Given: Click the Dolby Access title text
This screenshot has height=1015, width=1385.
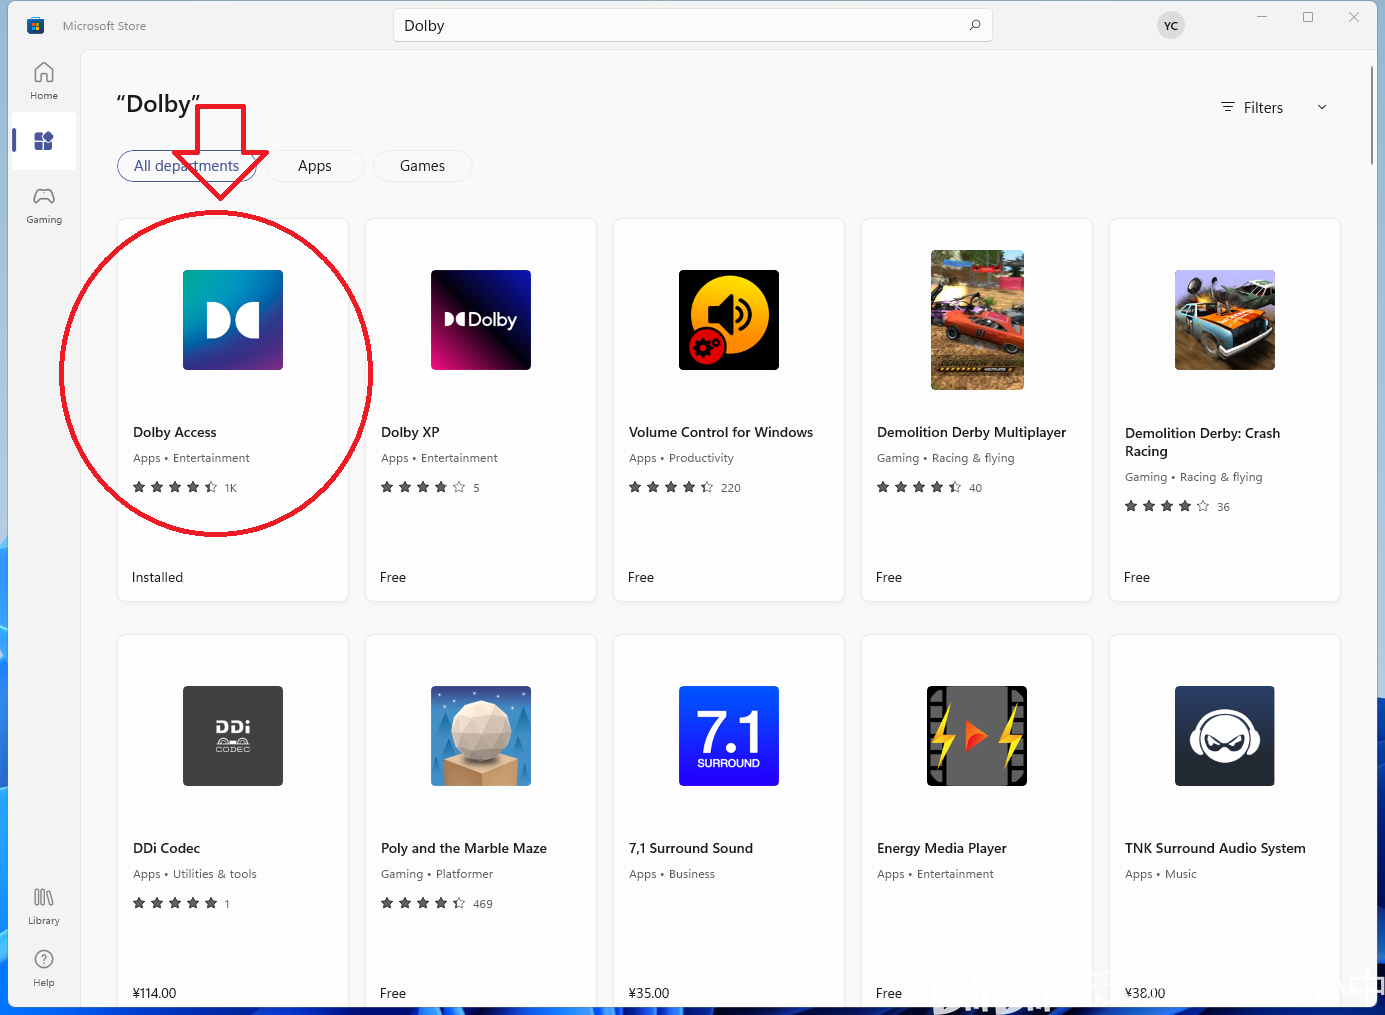Looking at the screenshot, I should click(x=175, y=432).
